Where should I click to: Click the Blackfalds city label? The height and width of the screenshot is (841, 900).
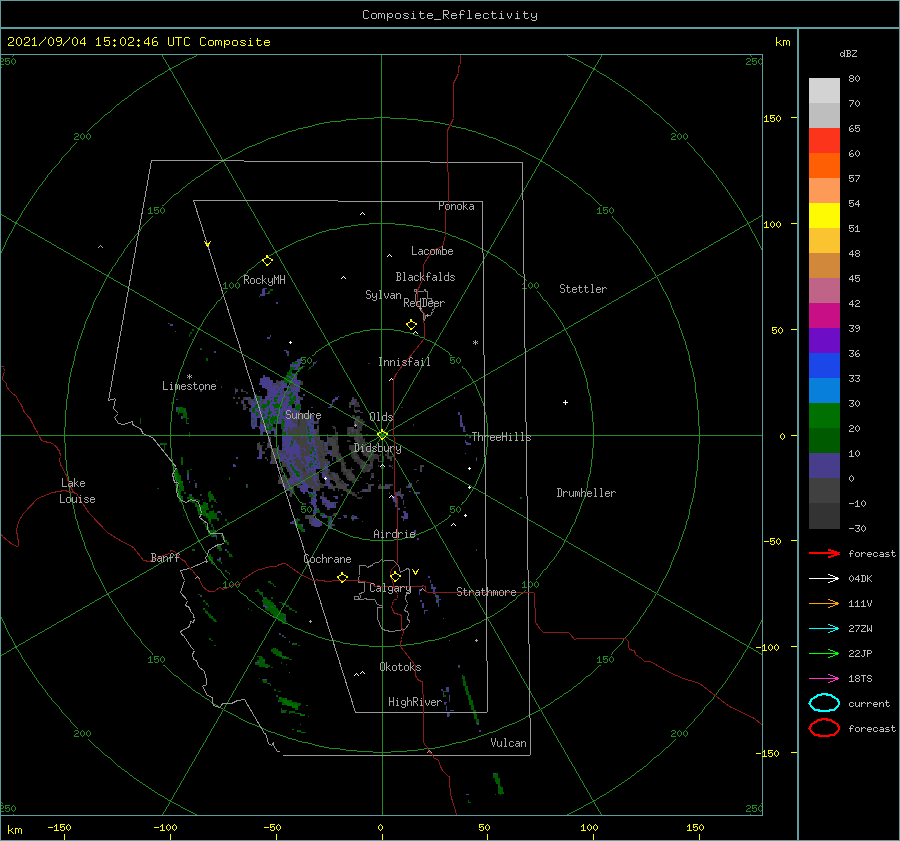(x=425, y=277)
